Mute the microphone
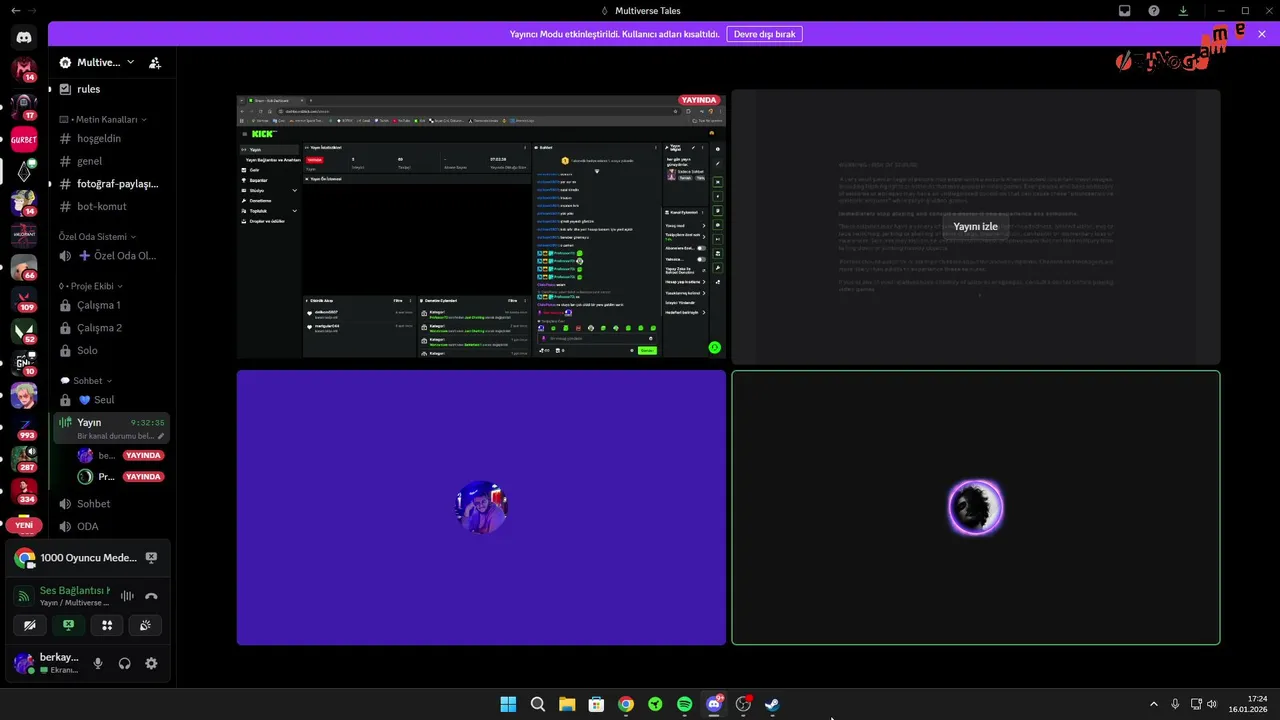The width and height of the screenshot is (1280, 720). coord(98,663)
